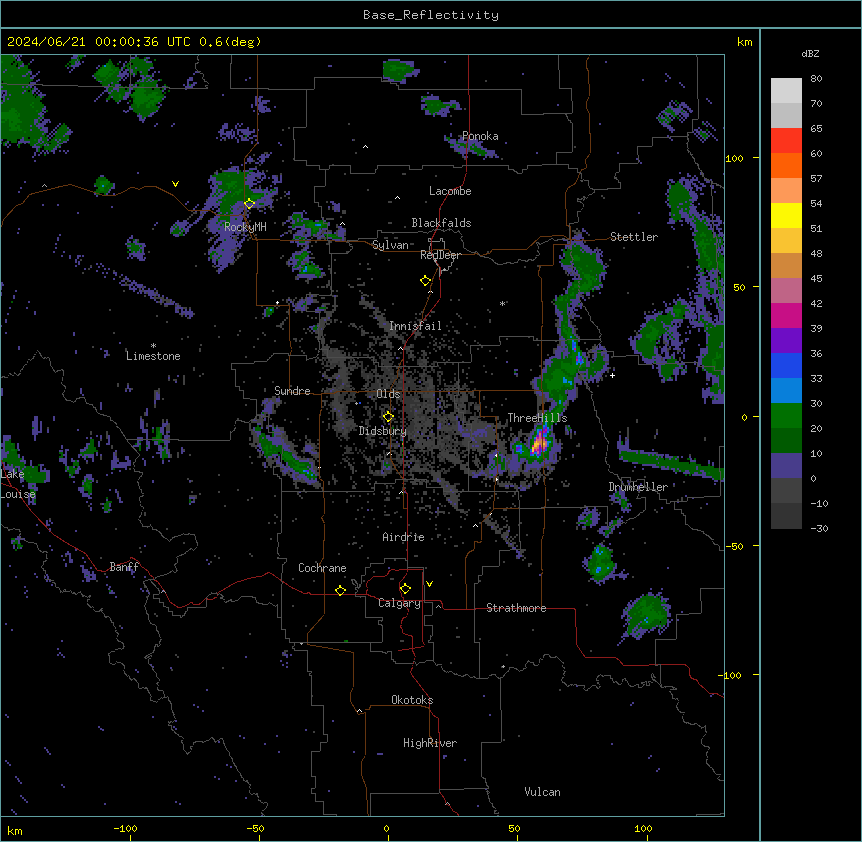
Task: Choose the slate-purple 10 dBZ legend swatch
Action: click(x=786, y=465)
